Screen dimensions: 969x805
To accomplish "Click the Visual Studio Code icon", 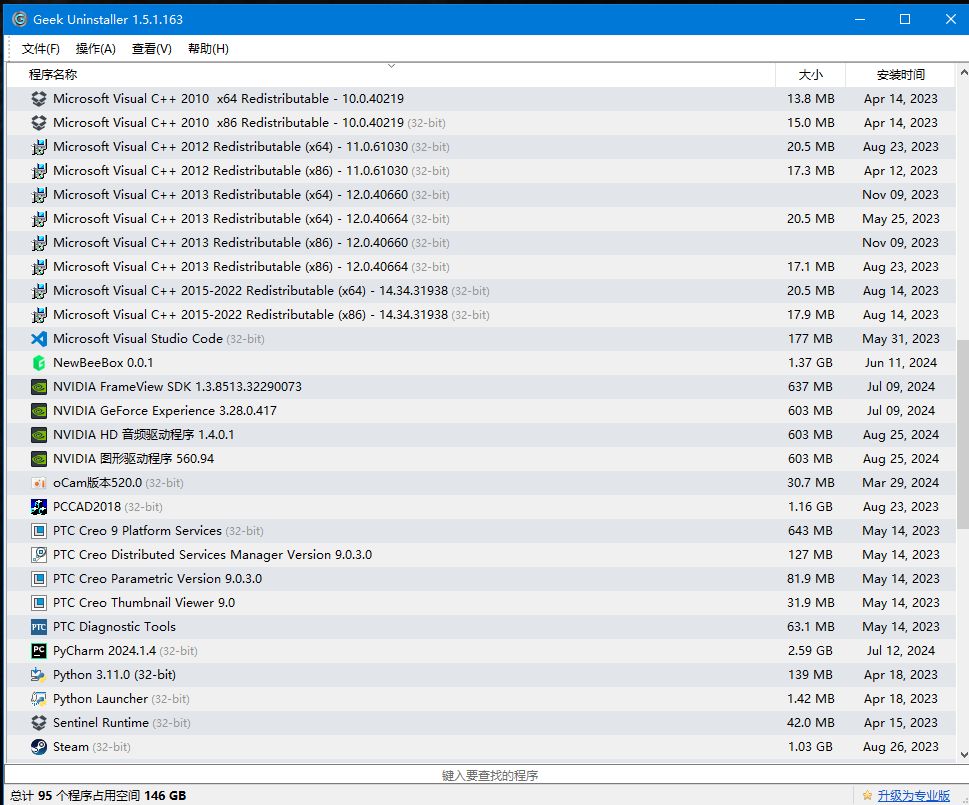I will tap(39, 339).
